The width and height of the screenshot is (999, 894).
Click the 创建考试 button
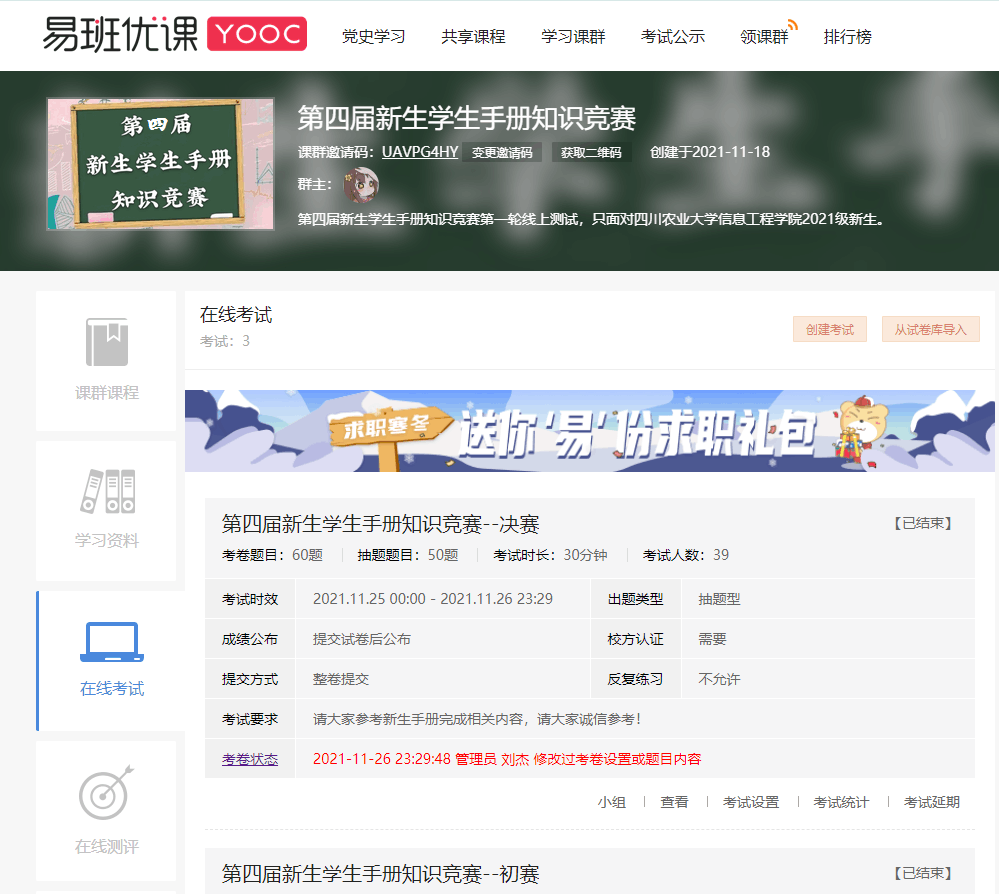(830, 329)
